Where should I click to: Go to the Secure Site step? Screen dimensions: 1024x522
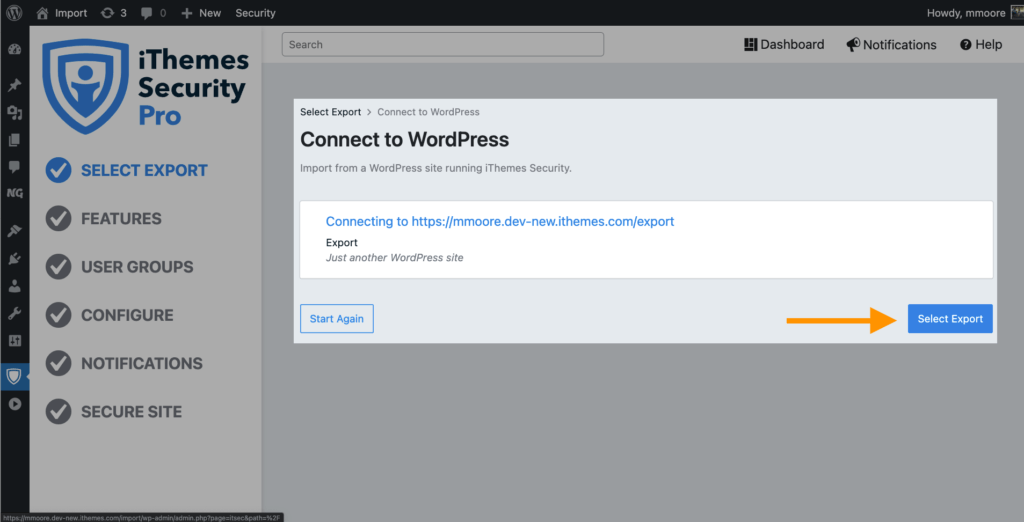pos(114,412)
